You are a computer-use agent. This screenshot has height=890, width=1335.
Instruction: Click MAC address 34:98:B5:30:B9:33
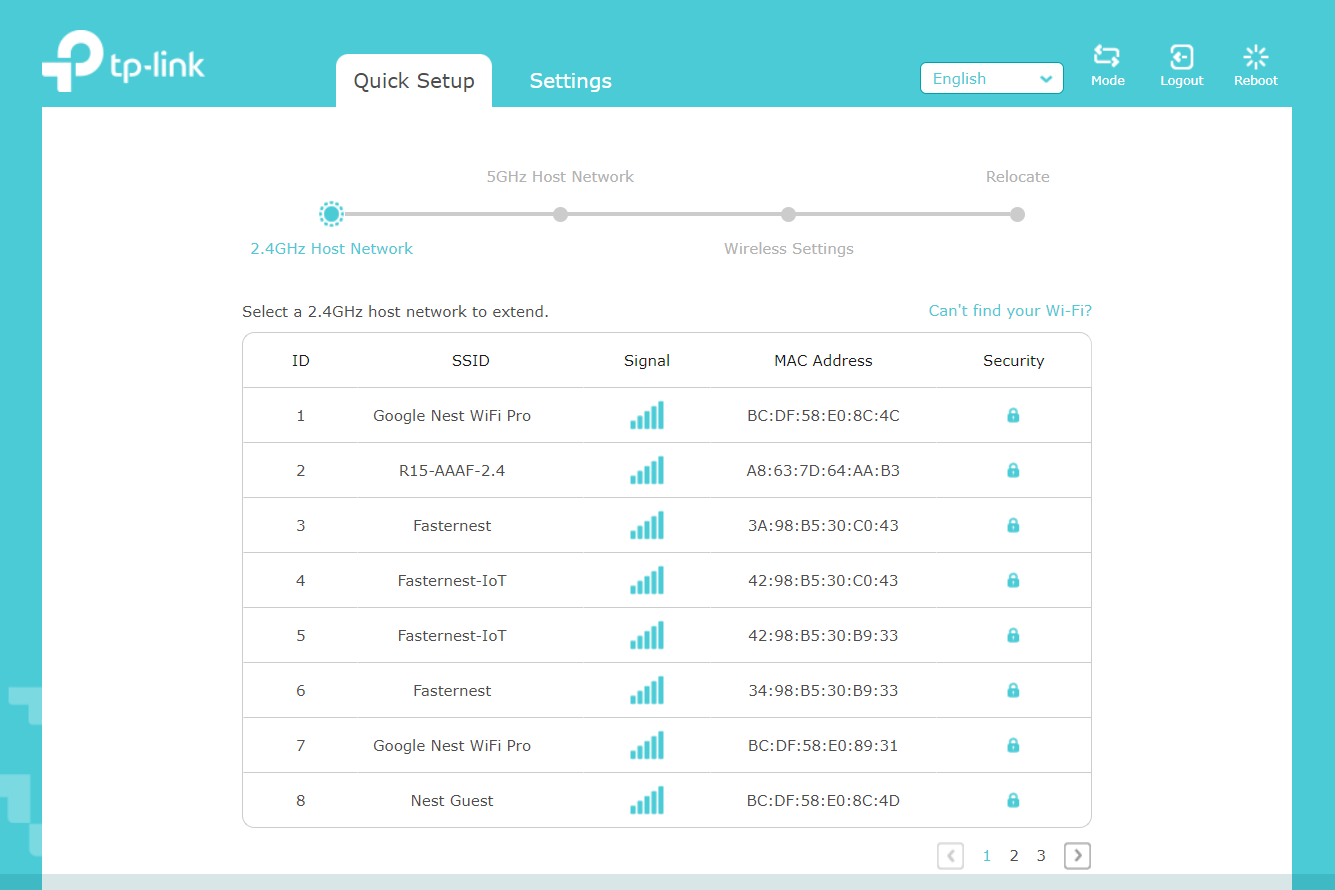coord(823,690)
